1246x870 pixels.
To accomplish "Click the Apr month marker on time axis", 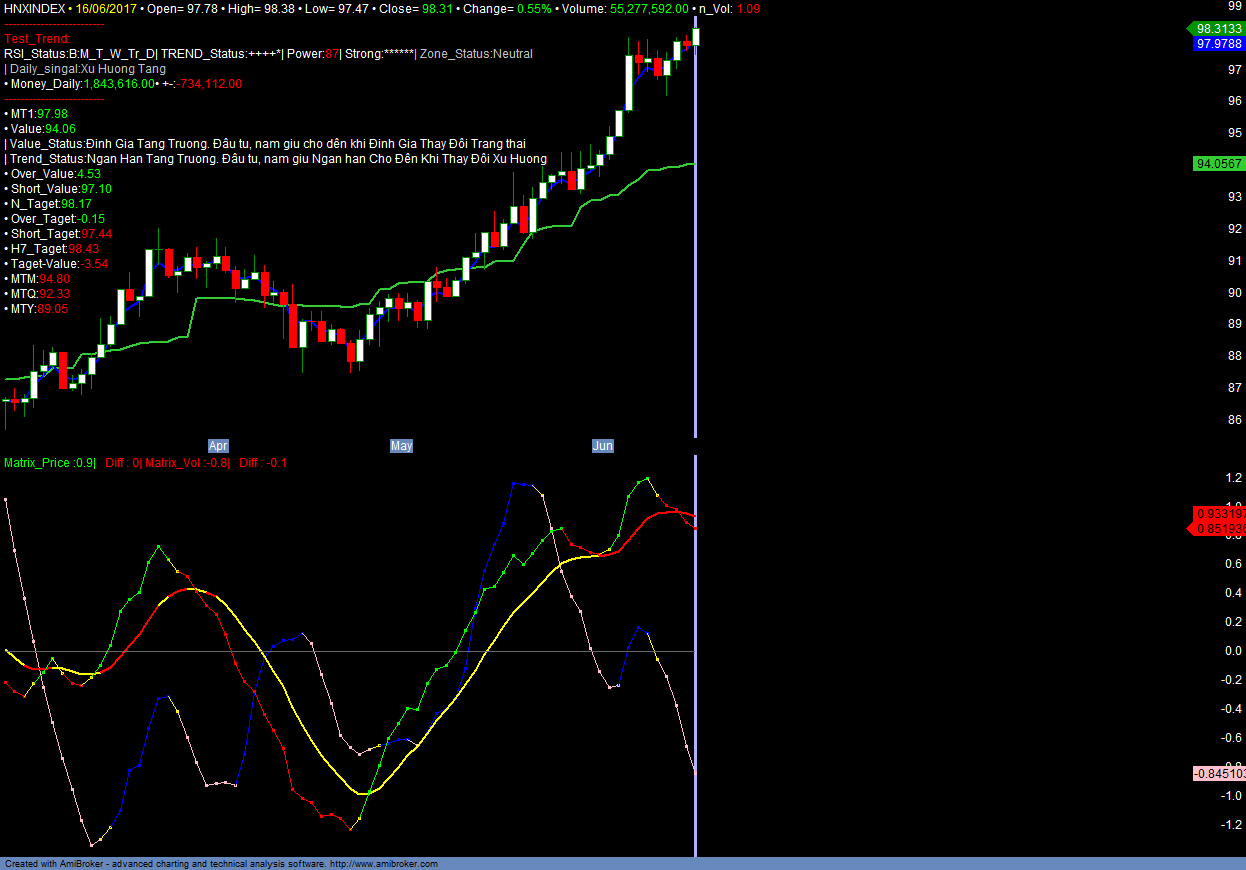I will click(218, 446).
